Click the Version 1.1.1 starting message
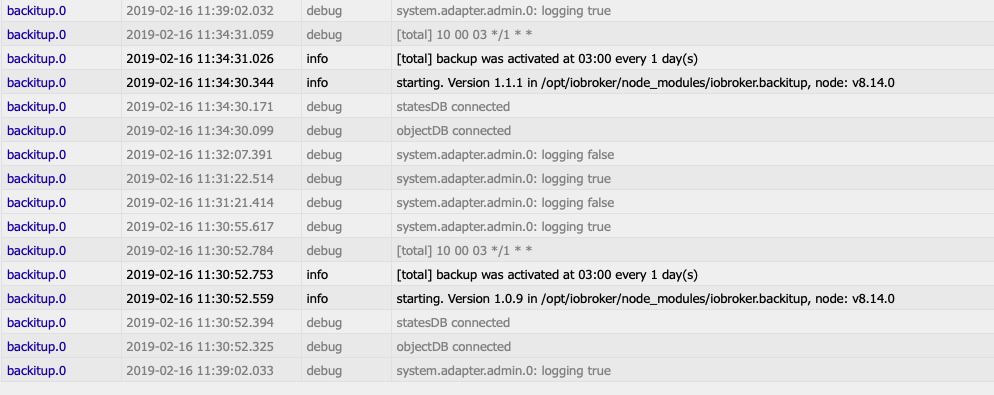This screenshot has width=994, height=395. click(x=645, y=83)
